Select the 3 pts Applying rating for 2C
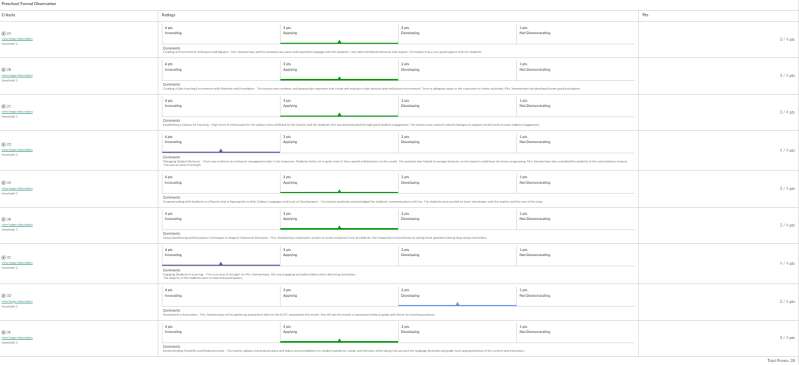Screen dimensions: 799x365 point(339,107)
